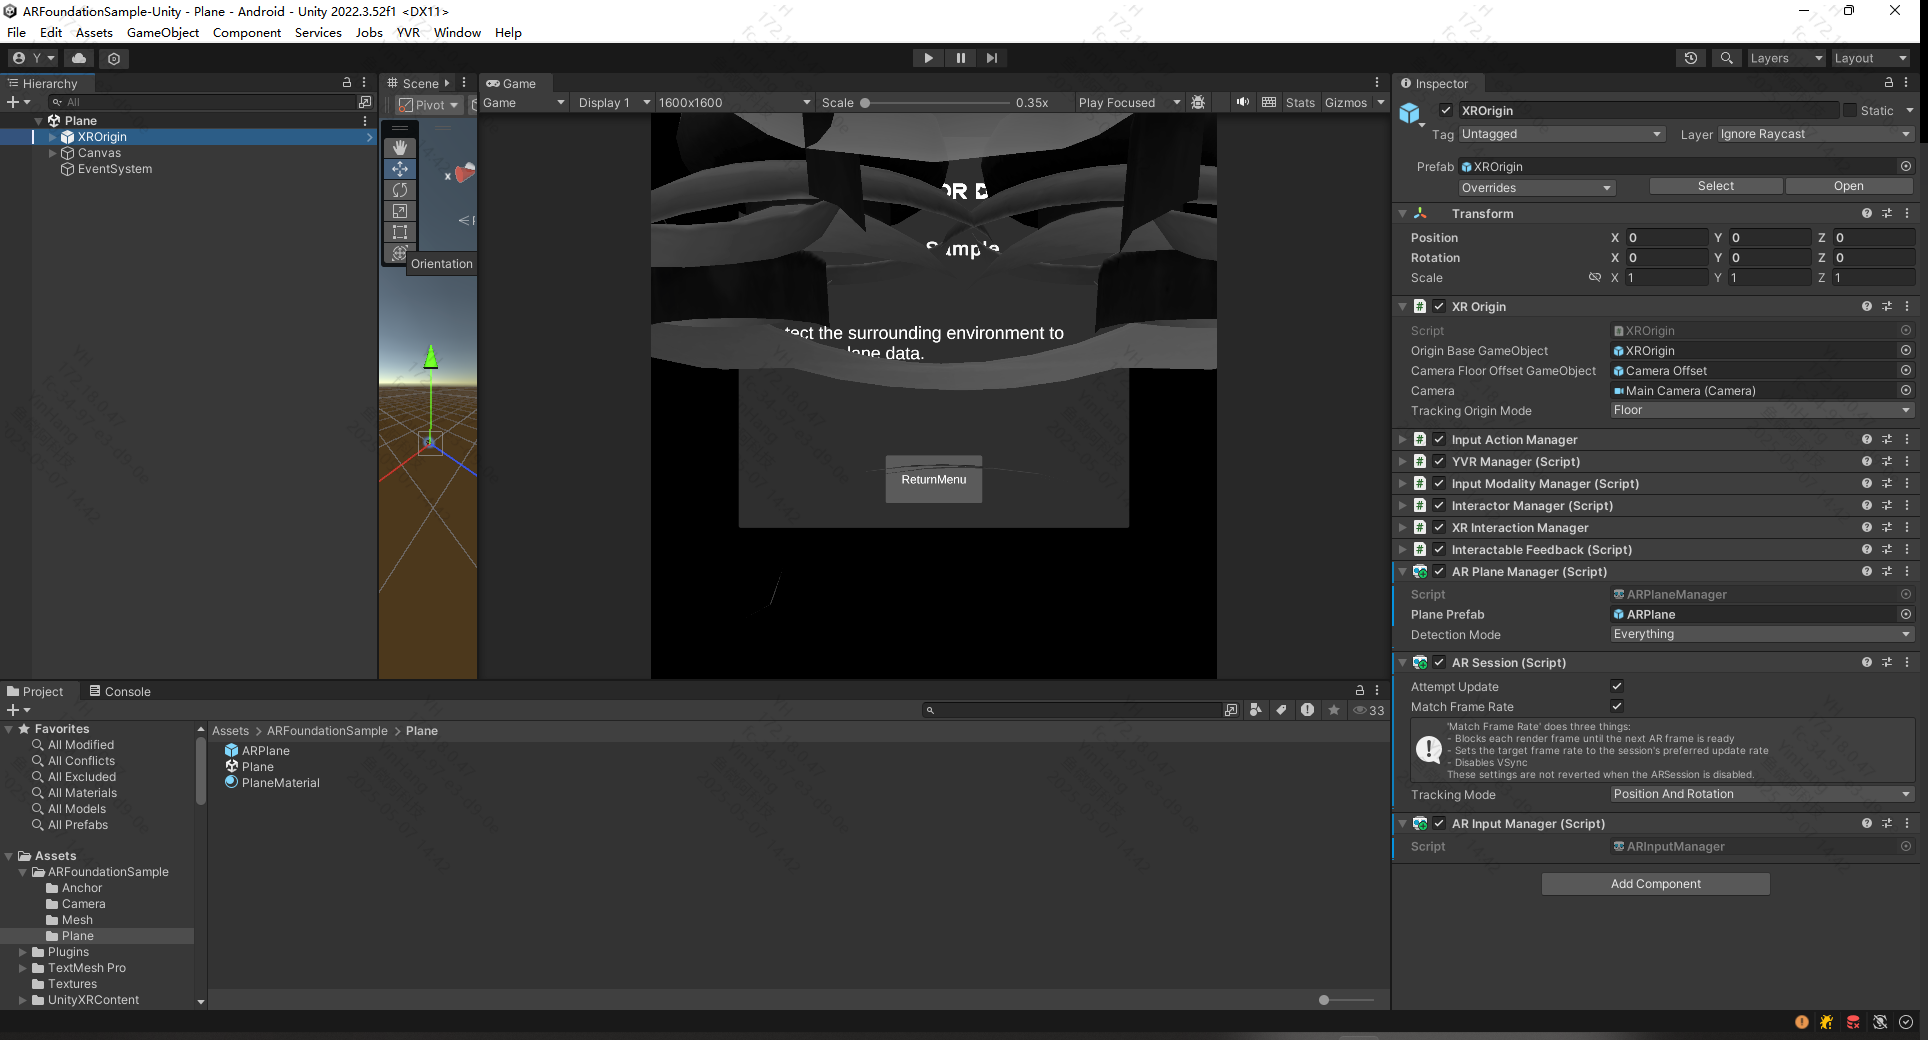
Task: Select the Move tool in Scene view
Action: [400, 169]
